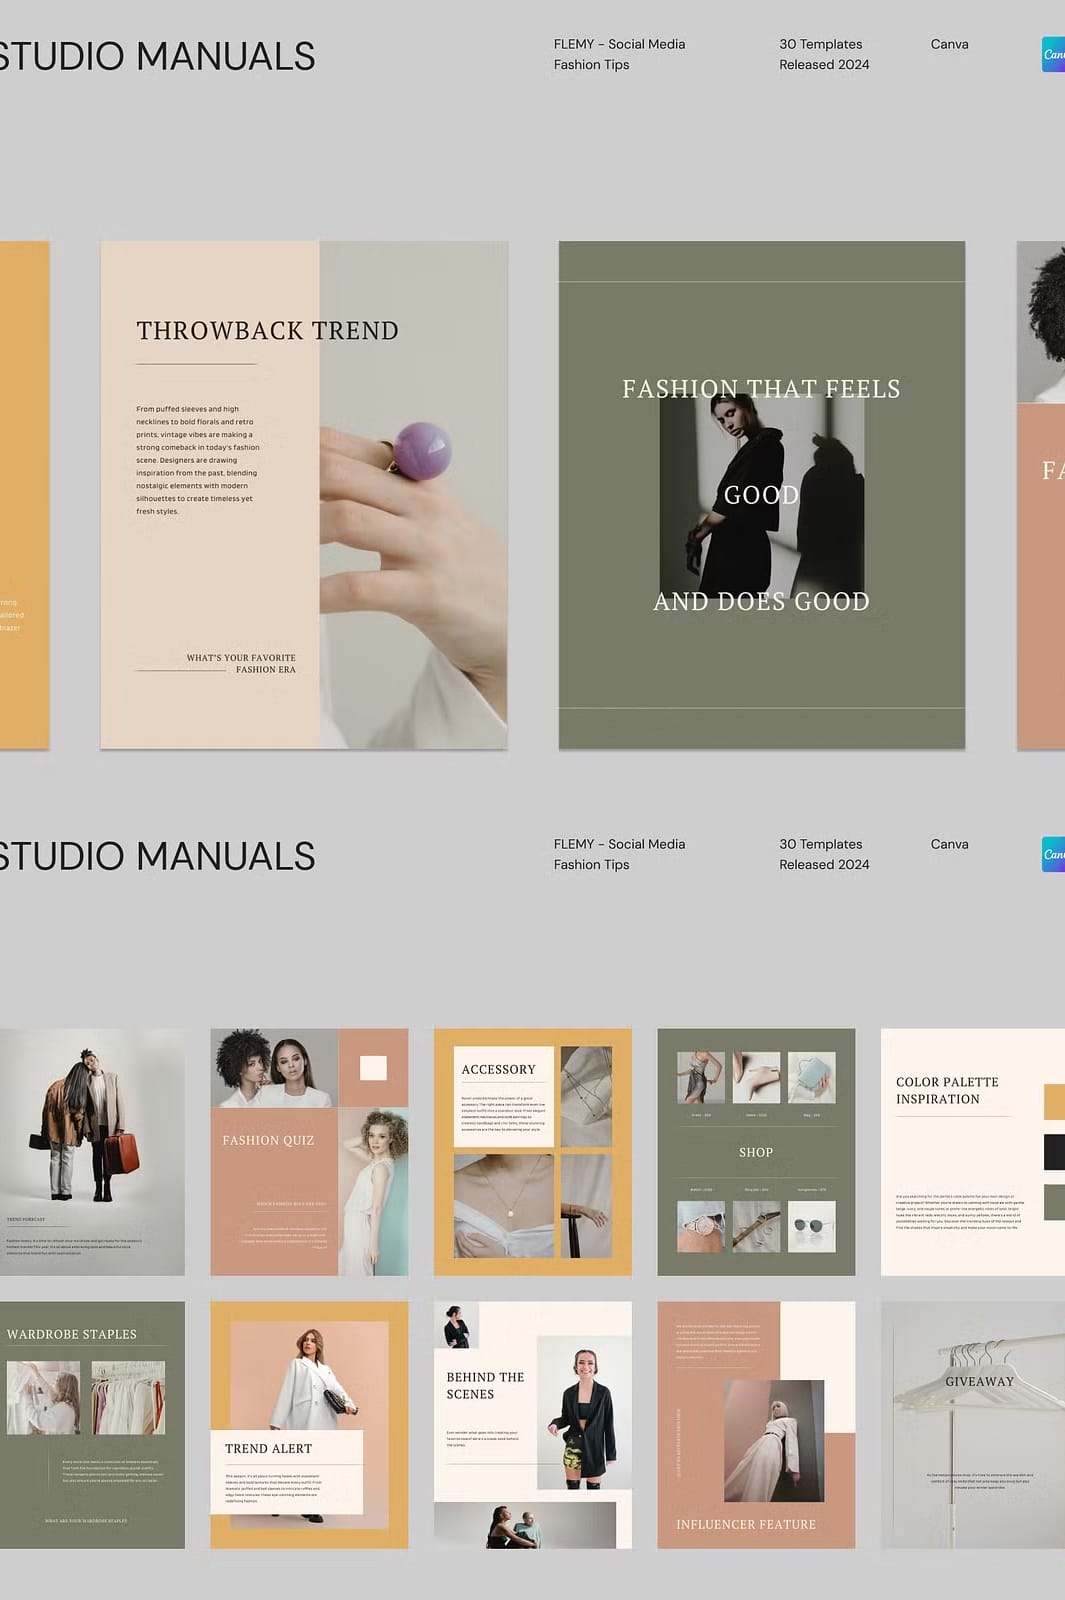Click '30 Templates' in second header
The height and width of the screenshot is (1600, 1065).
pyautogui.click(x=821, y=844)
